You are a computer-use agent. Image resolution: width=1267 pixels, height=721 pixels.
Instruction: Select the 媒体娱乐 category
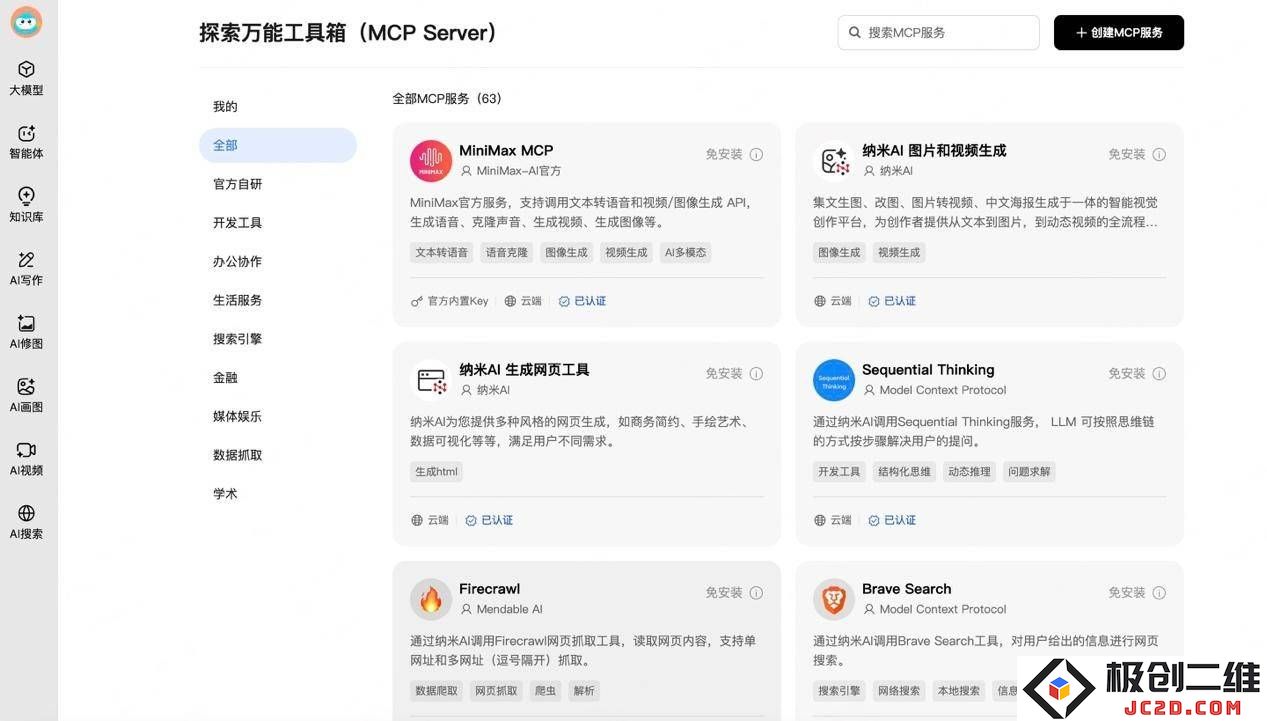click(x=278, y=416)
